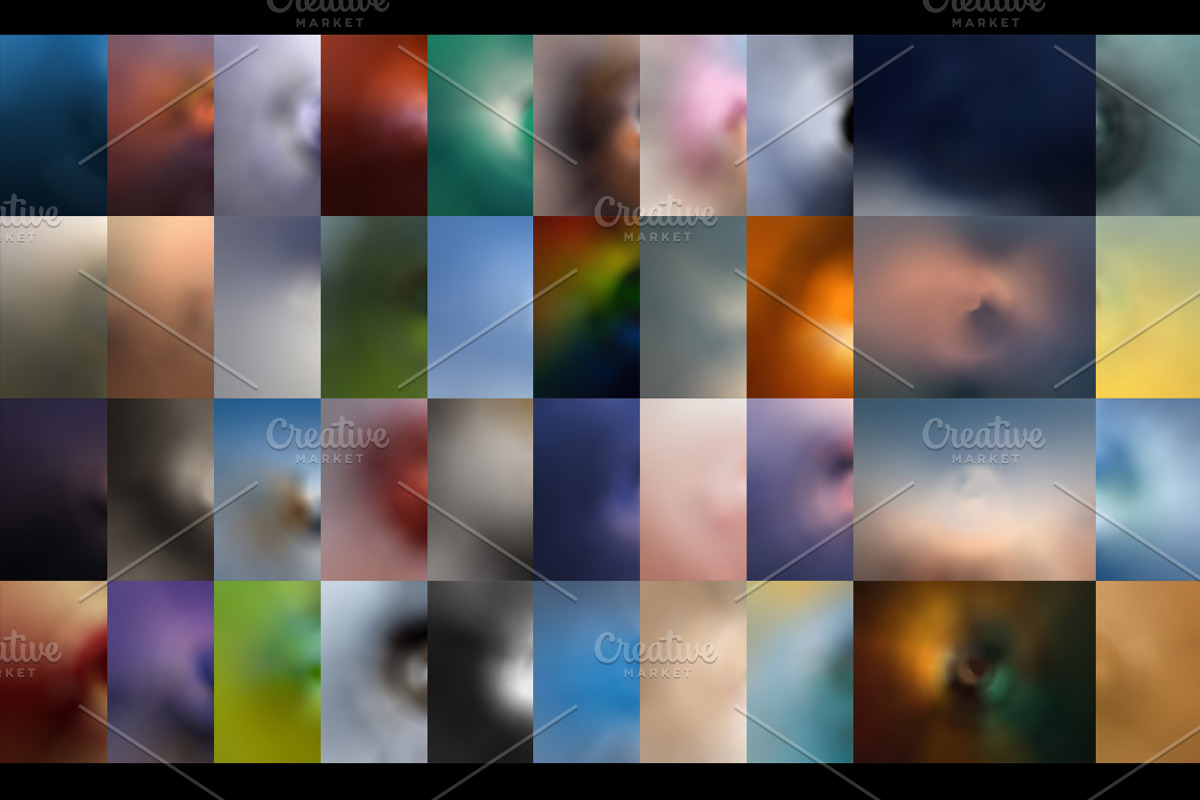Choose the dark red thumbnail in top row
The height and width of the screenshot is (800, 1200).
374,125
